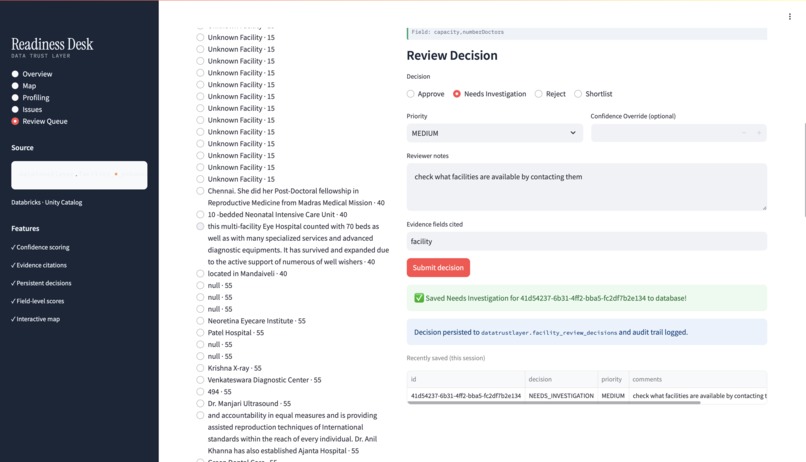Click the Databricks · Unity Catalog caption

[47, 202]
